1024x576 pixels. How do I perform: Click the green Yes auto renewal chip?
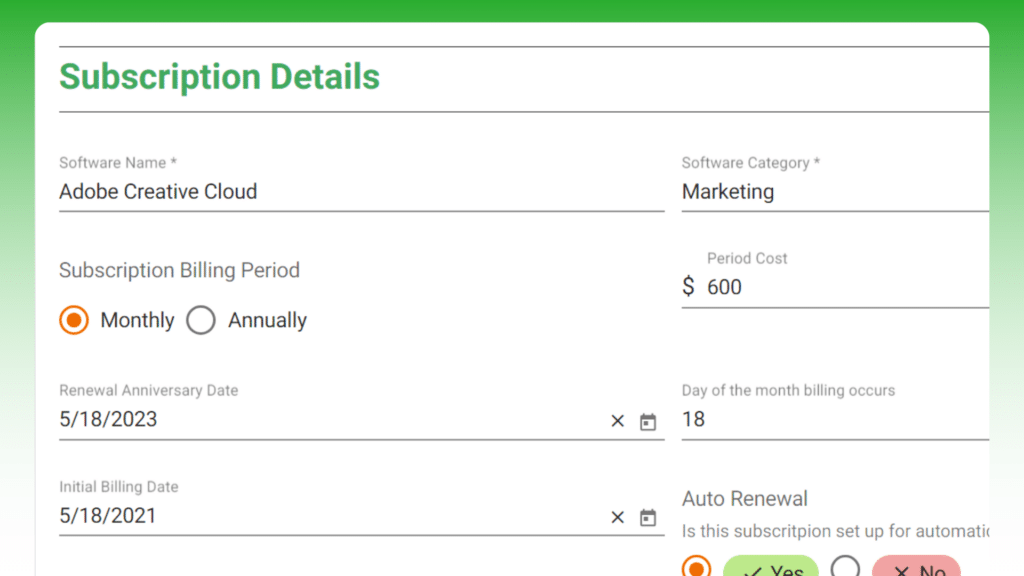click(x=771, y=566)
